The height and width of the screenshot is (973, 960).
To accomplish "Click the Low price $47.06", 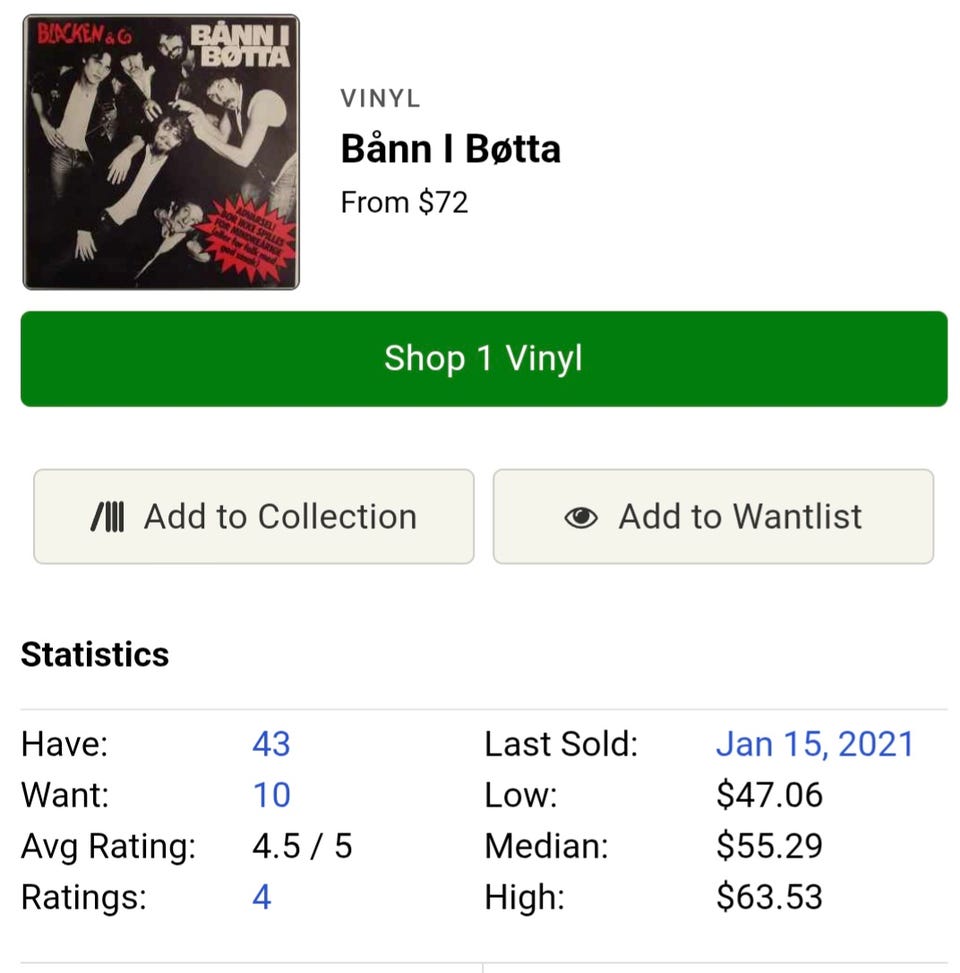I will (x=769, y=795).
